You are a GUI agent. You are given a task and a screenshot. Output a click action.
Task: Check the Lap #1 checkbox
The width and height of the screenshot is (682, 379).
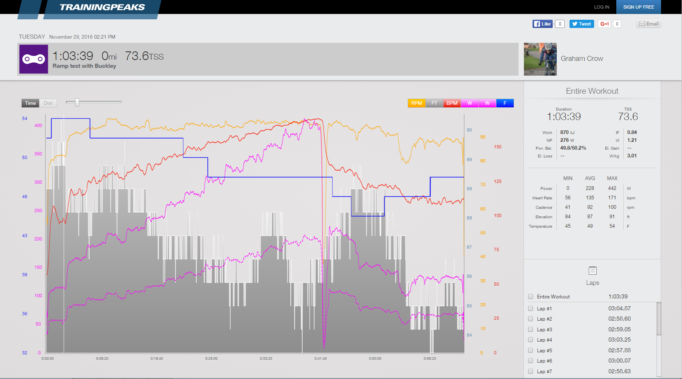pos(531,308)
